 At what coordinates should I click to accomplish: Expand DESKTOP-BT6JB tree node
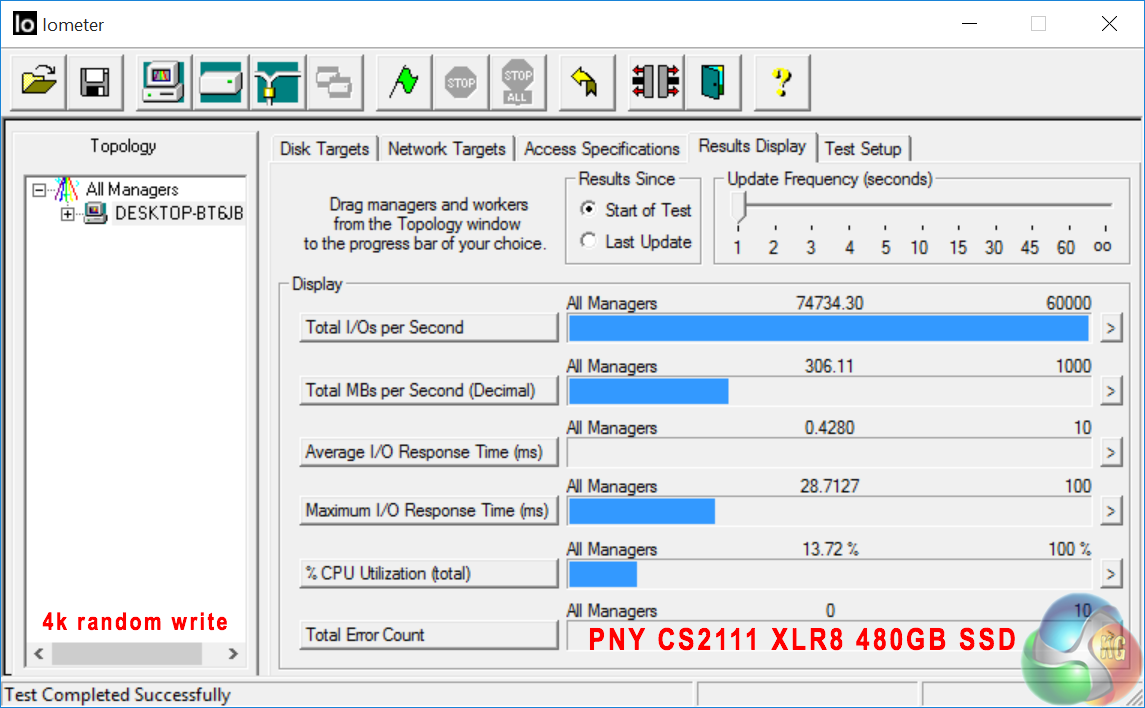click(67, 214)
